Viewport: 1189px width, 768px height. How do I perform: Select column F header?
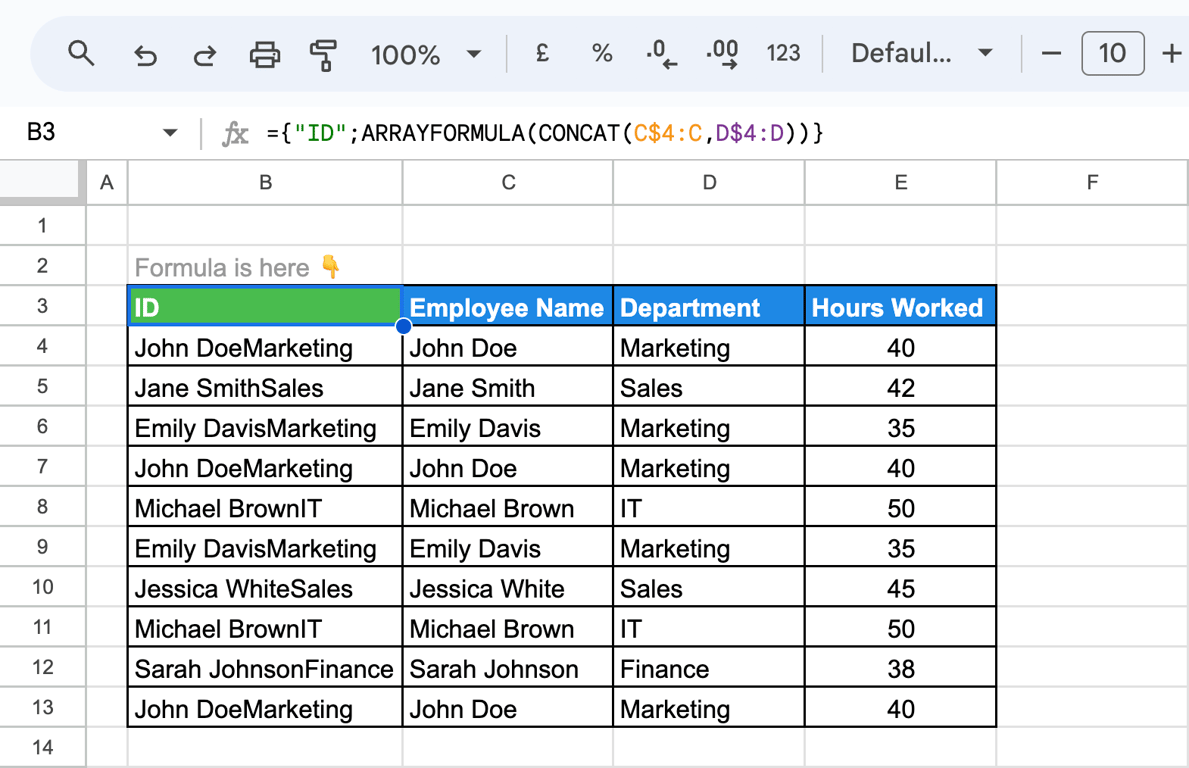pos(1092,182)
